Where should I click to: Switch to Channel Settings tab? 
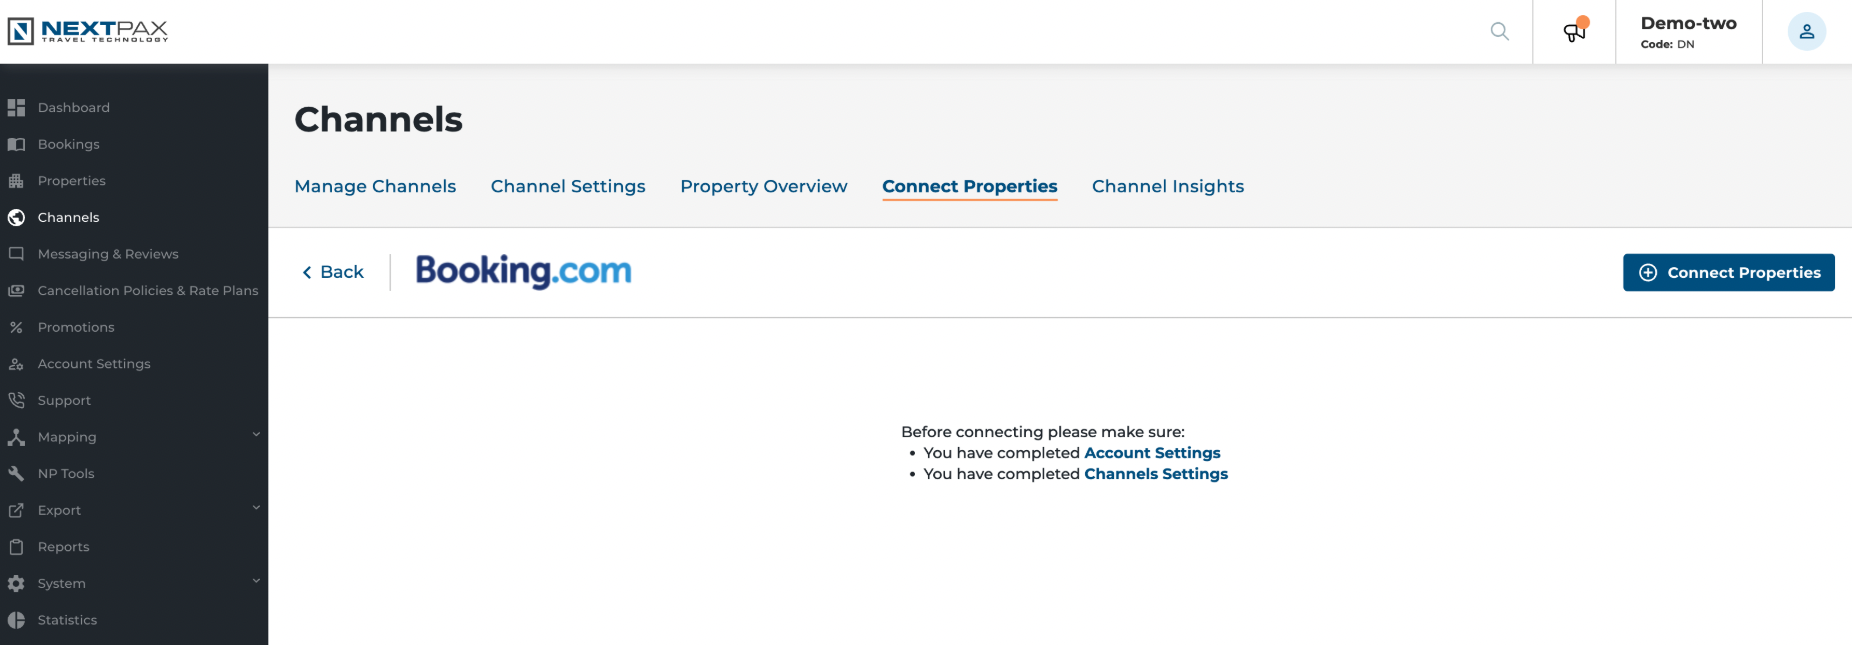coord(568,186)
